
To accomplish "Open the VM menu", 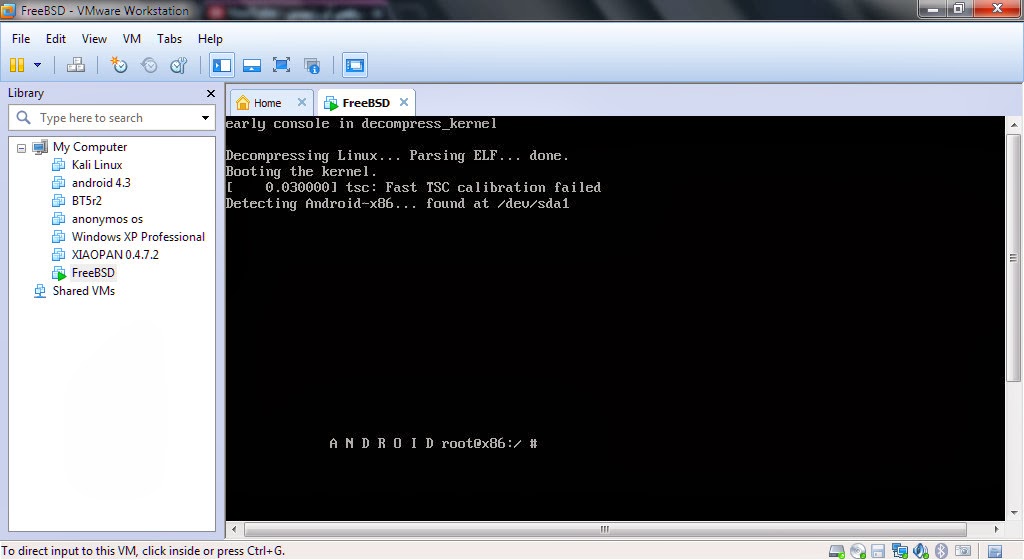I will (x=132, y=39).
